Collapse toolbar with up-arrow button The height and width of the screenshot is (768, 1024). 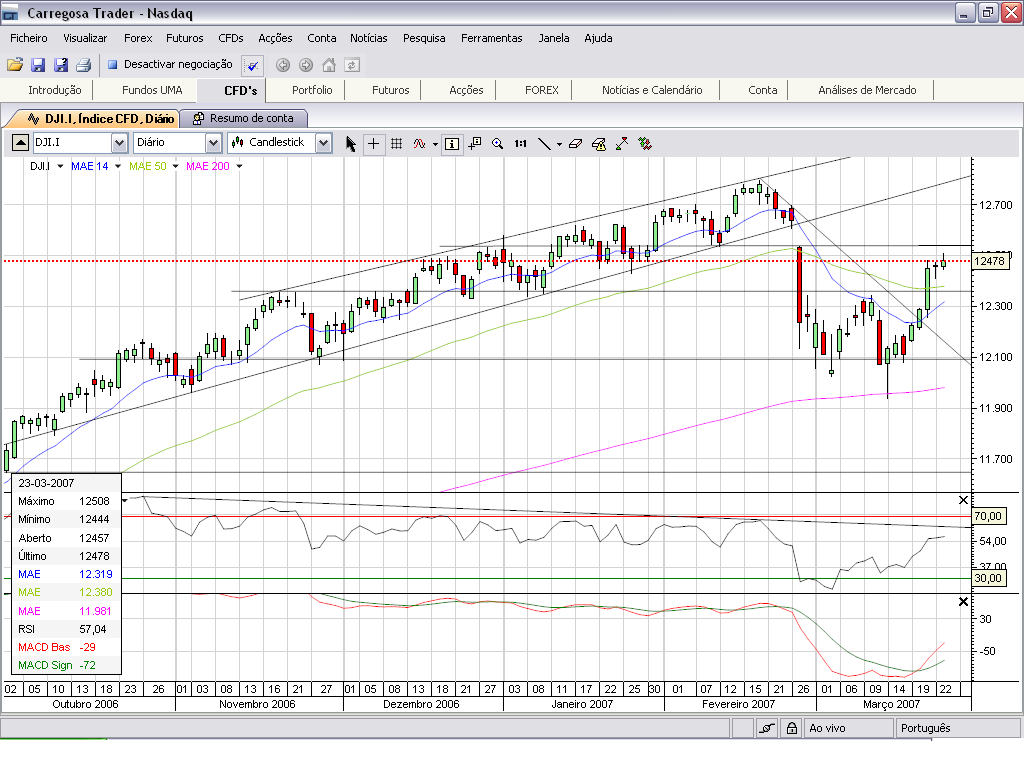click(20, 142)
